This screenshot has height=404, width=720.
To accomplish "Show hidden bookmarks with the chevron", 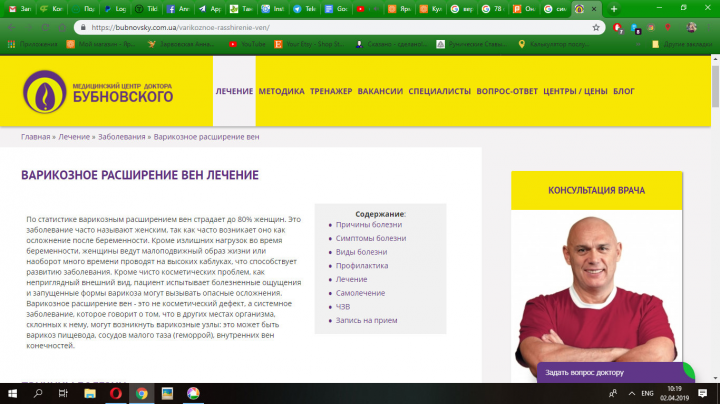I will (638, 44).
